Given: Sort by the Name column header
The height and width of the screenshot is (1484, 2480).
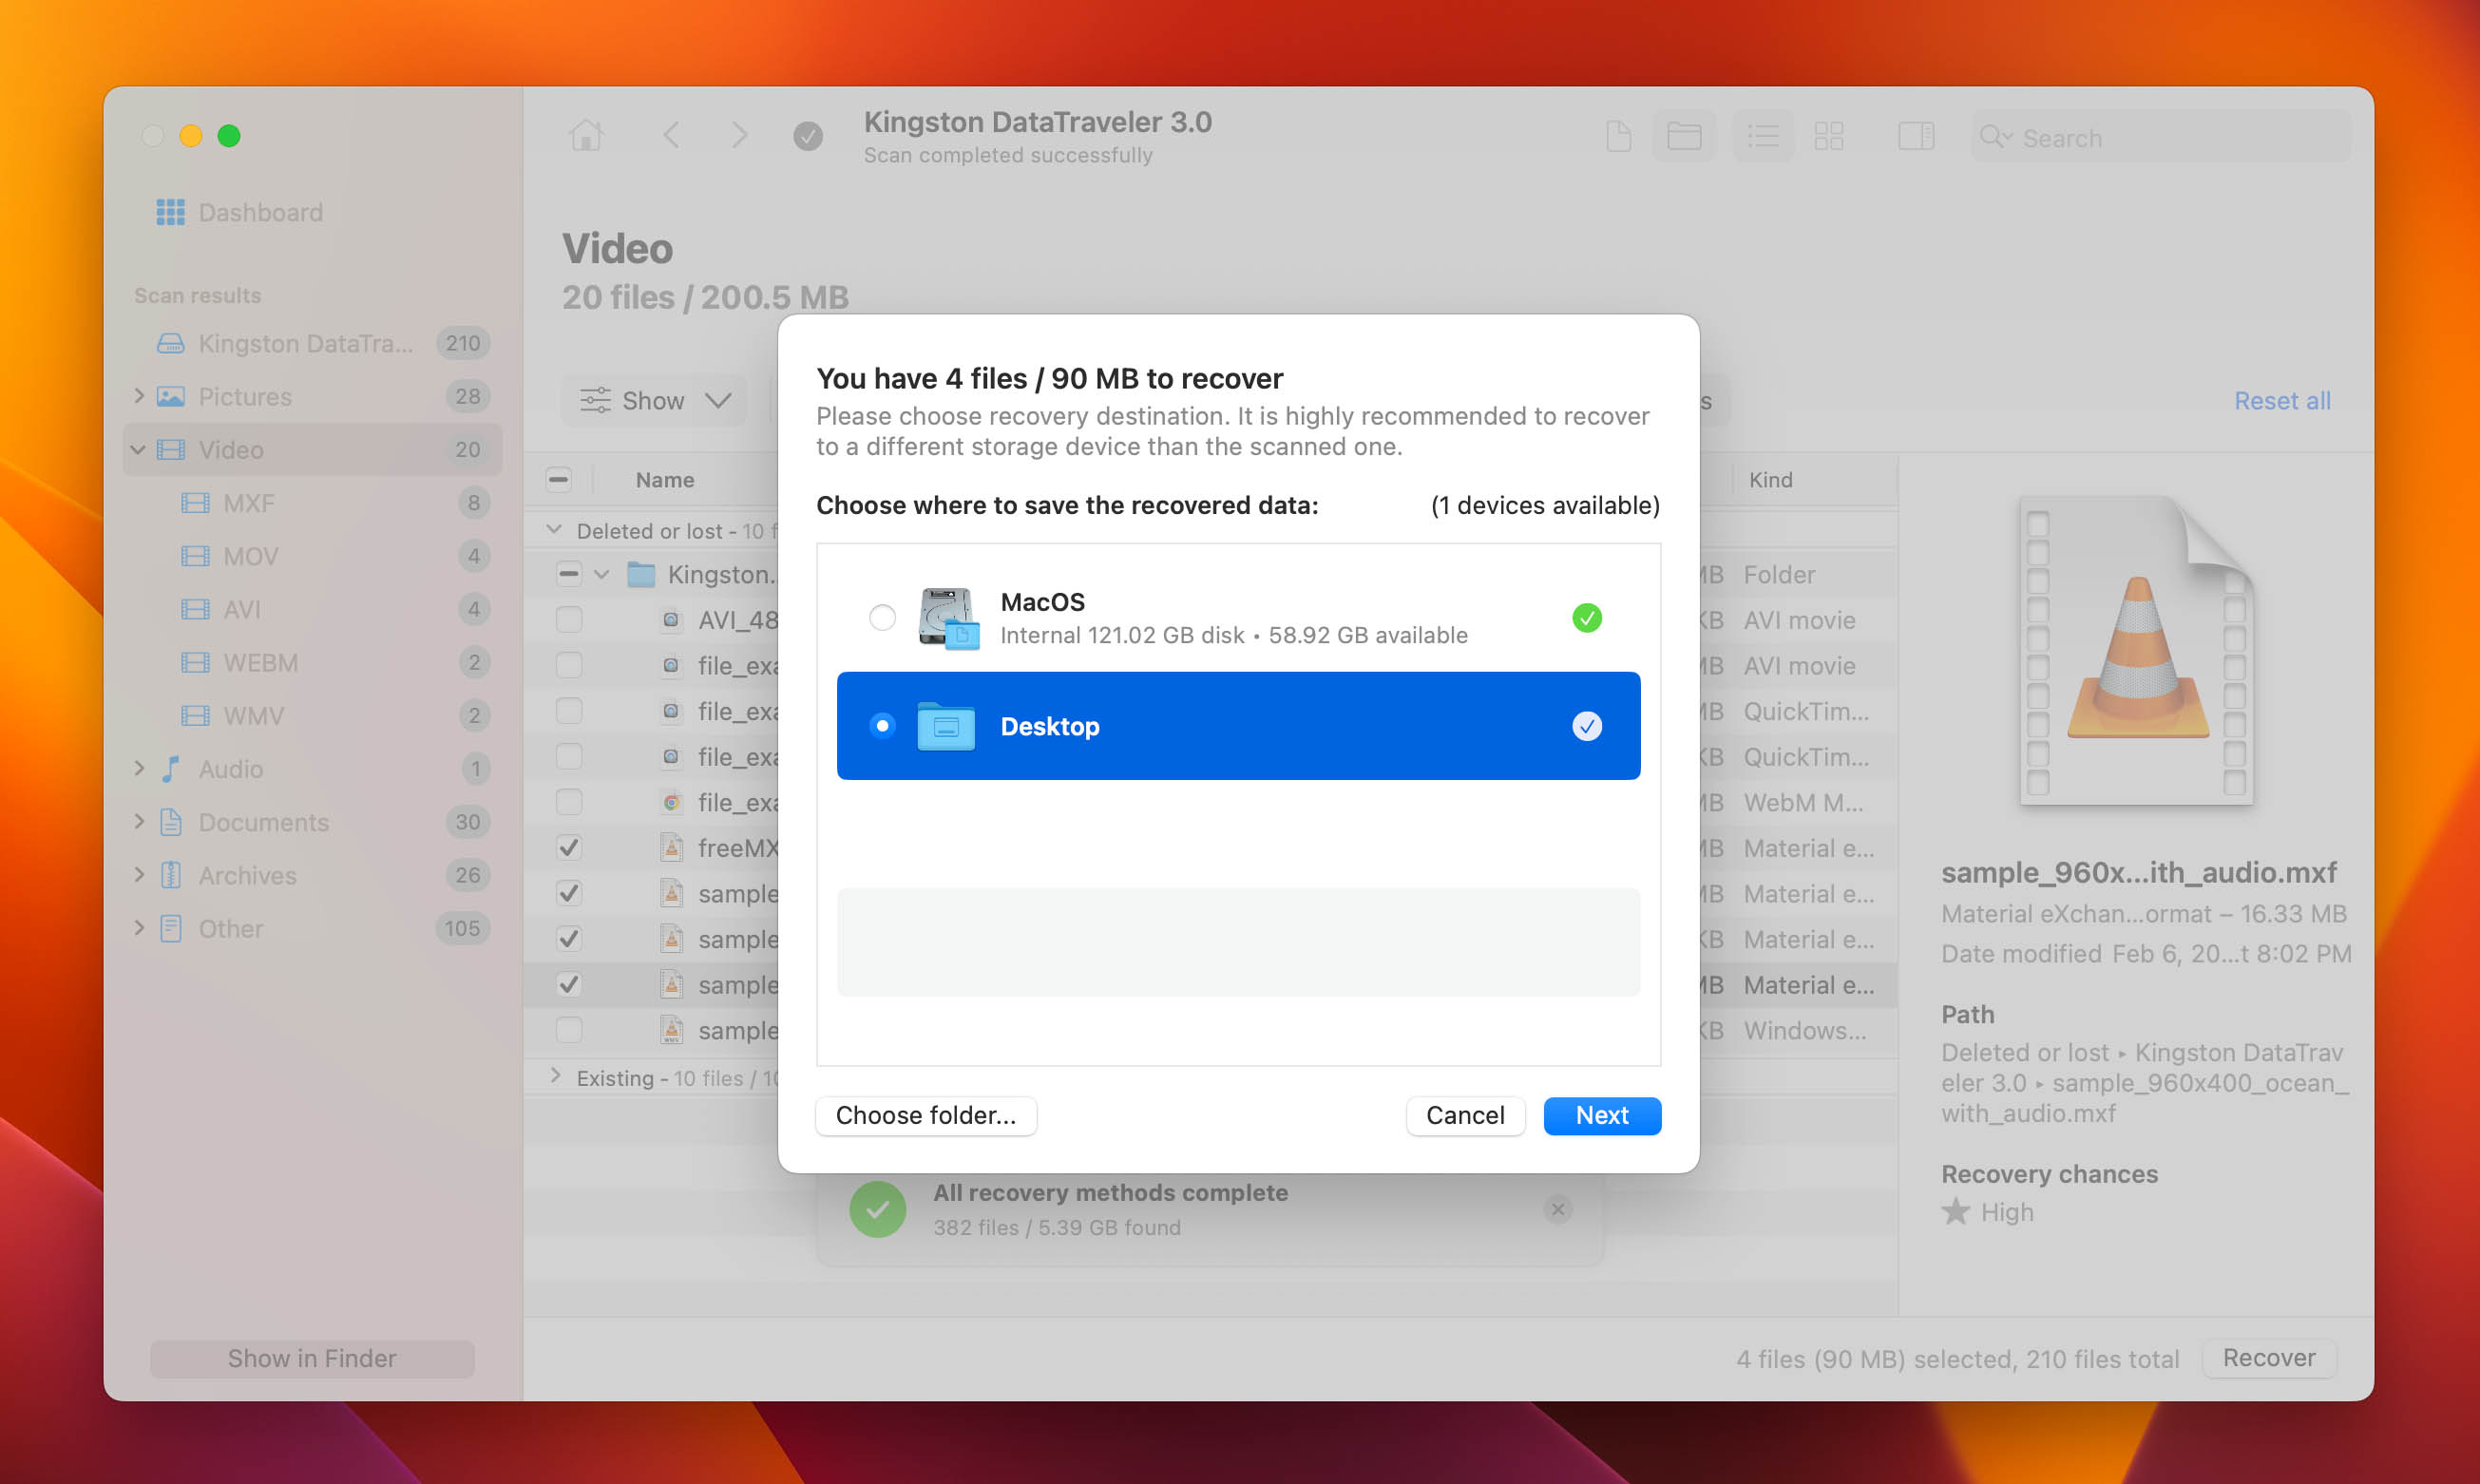Looking at the screenshot, I should (665, 480).
